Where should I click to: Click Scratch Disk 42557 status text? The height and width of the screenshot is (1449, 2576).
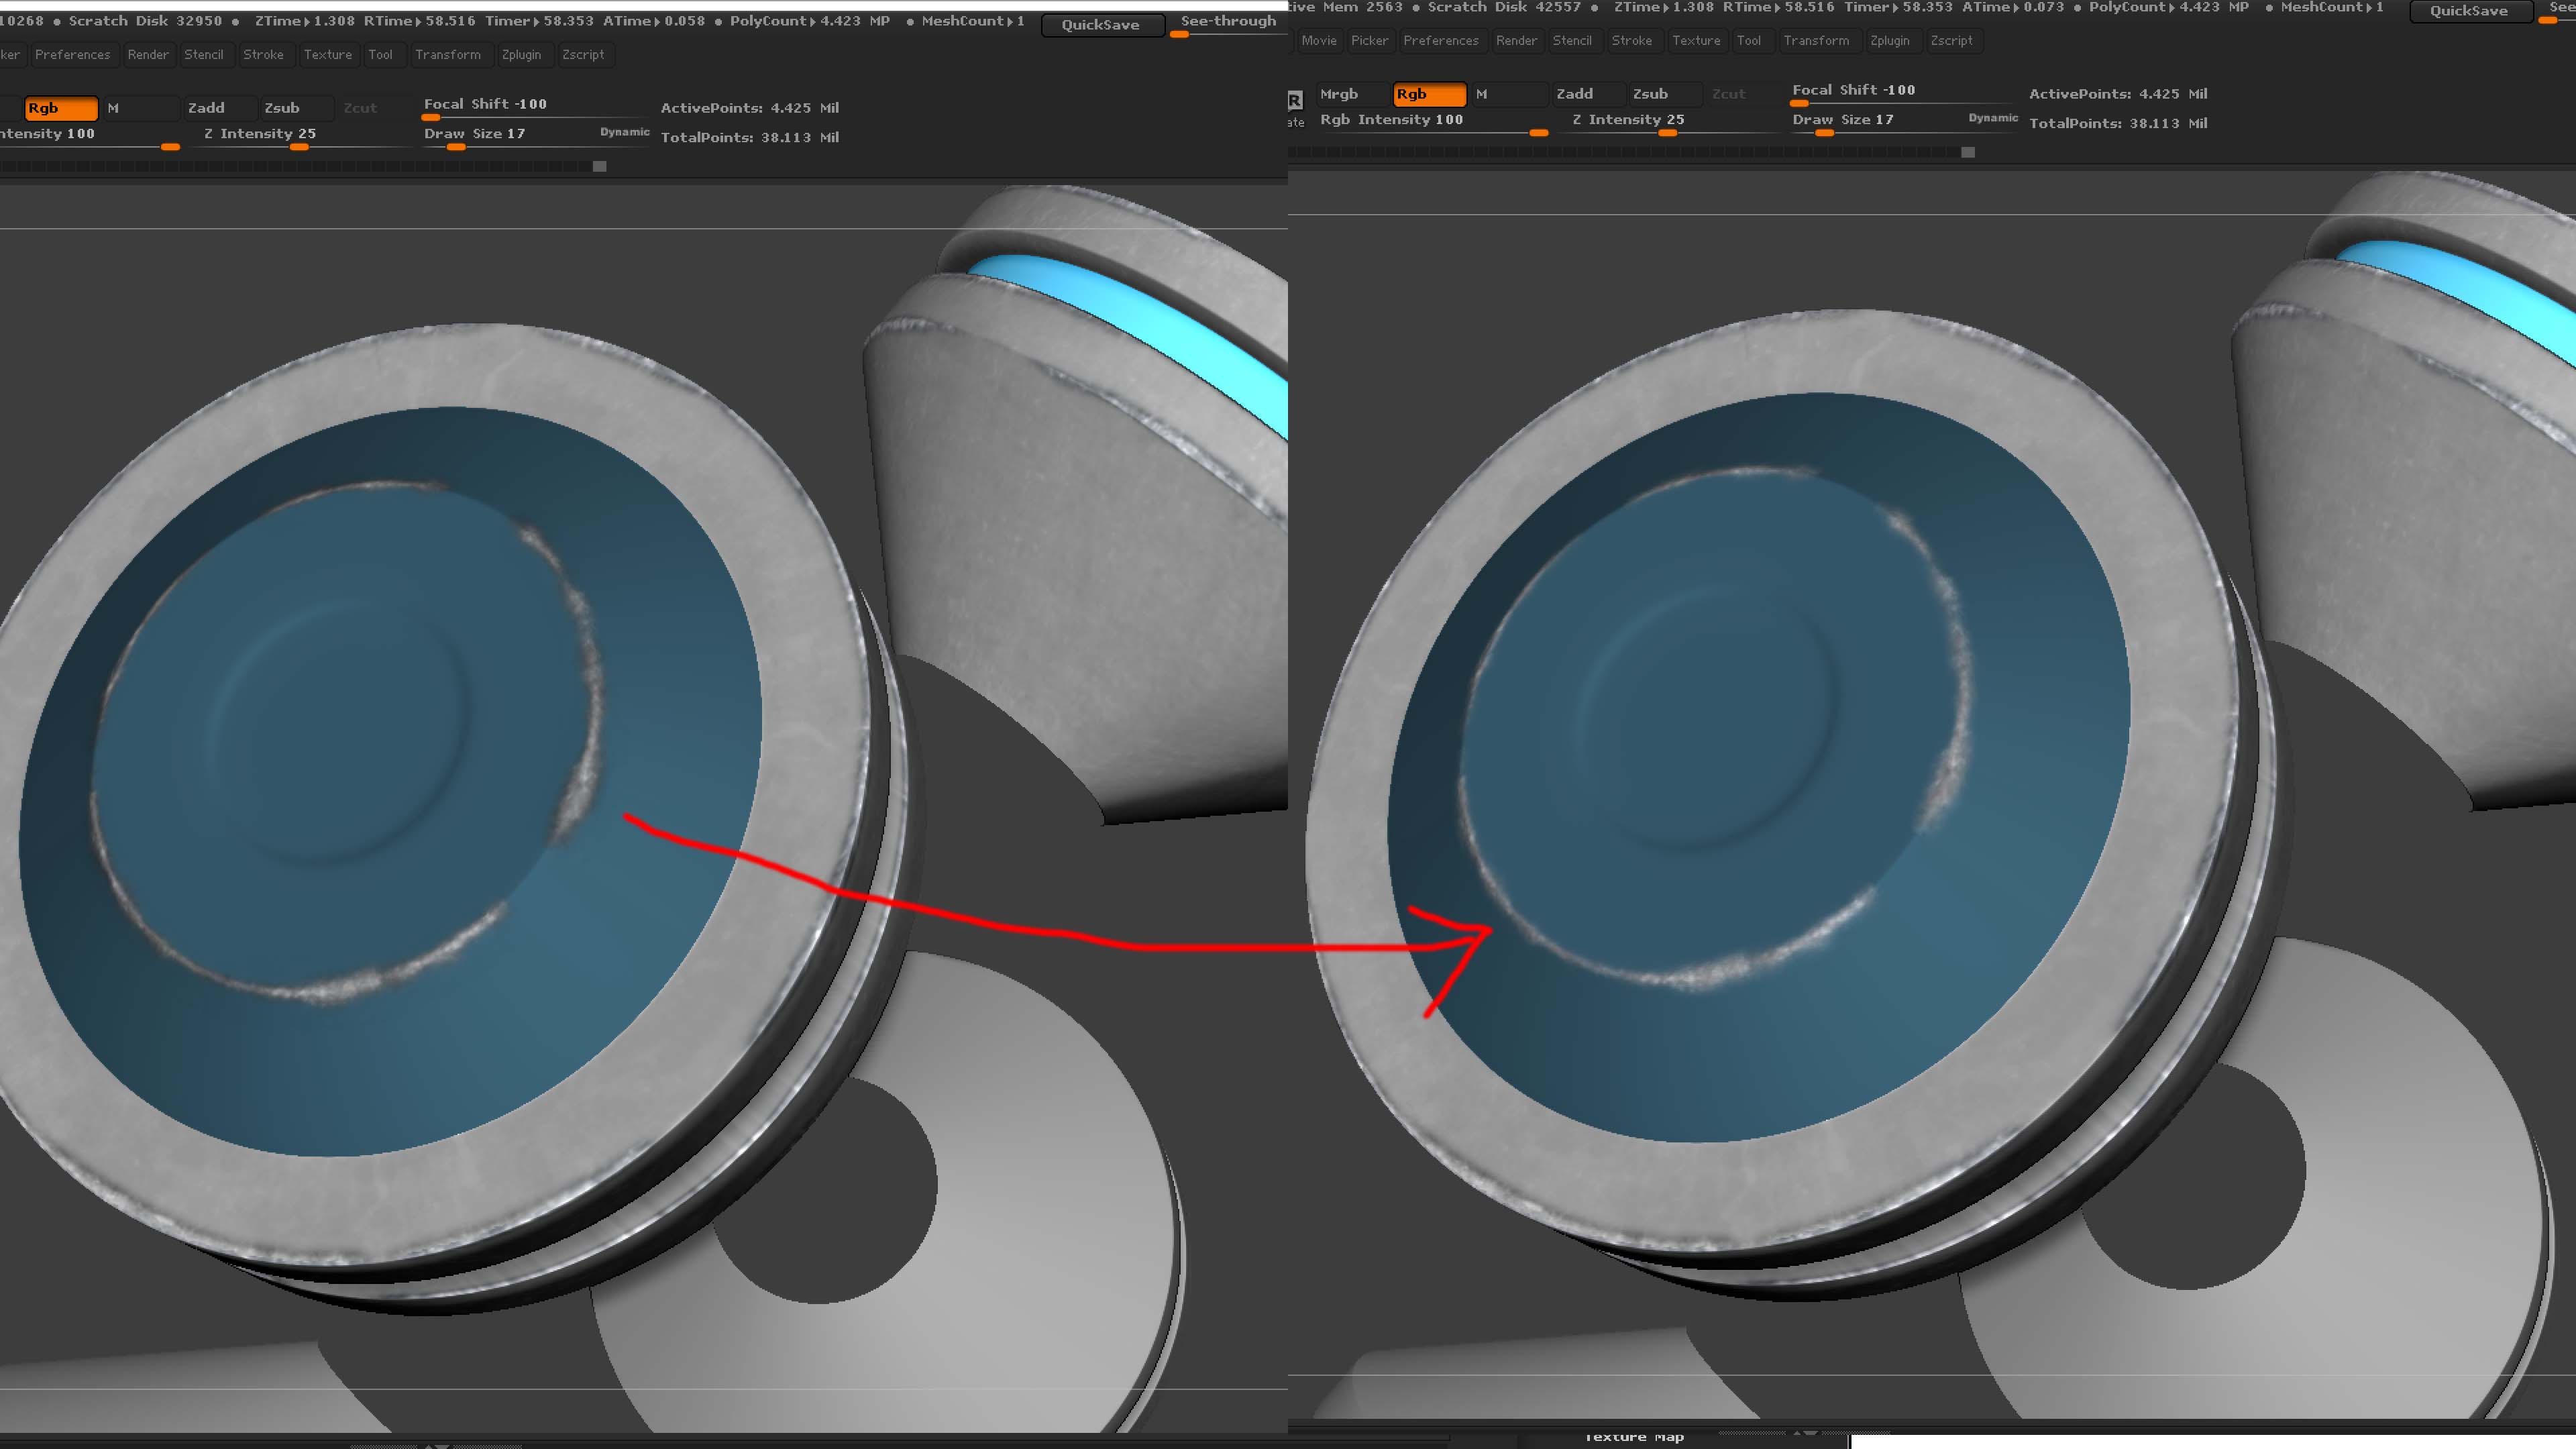[x=1504, y=7]
